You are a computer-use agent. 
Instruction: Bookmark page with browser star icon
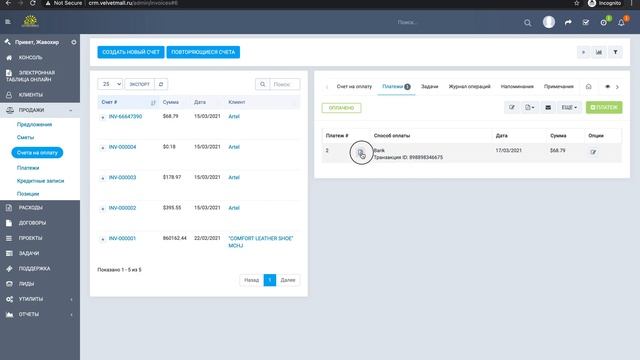click(x=576, y=3)
